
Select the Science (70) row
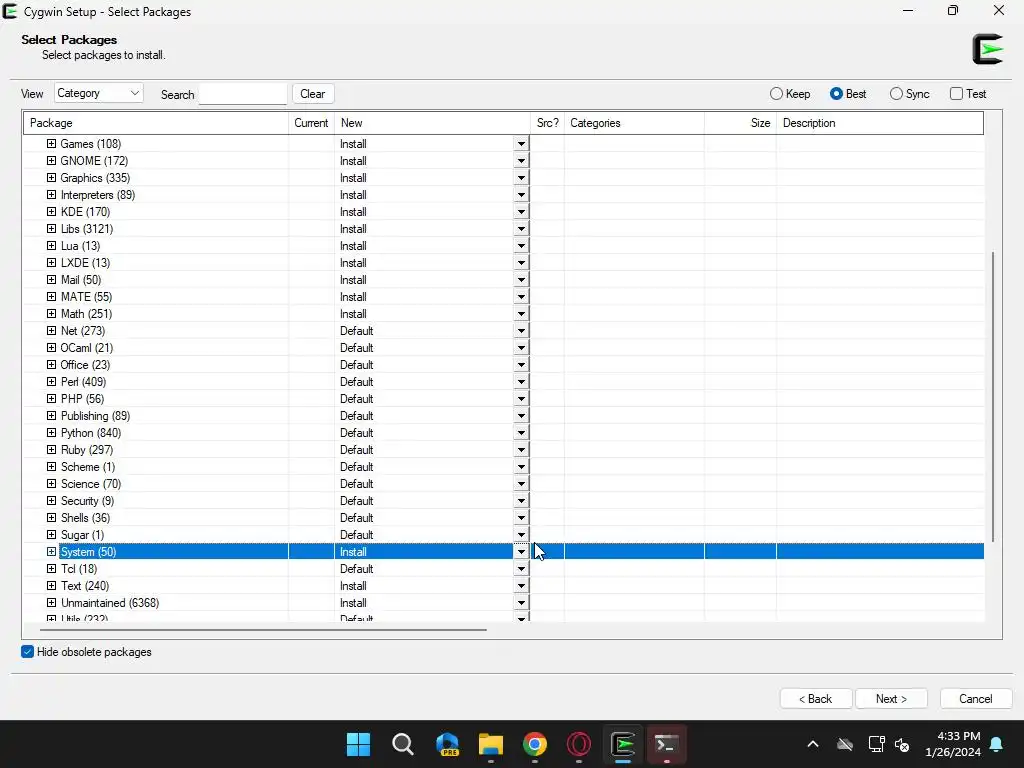tap(504, 484)
